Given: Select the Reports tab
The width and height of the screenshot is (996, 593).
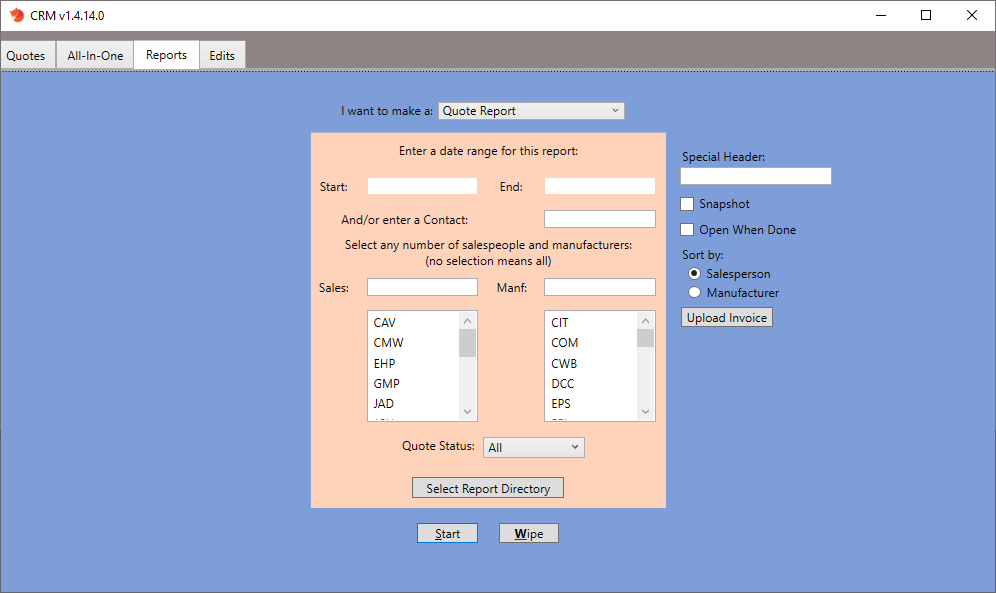Looking at the screenshot, I should (166, 55).
